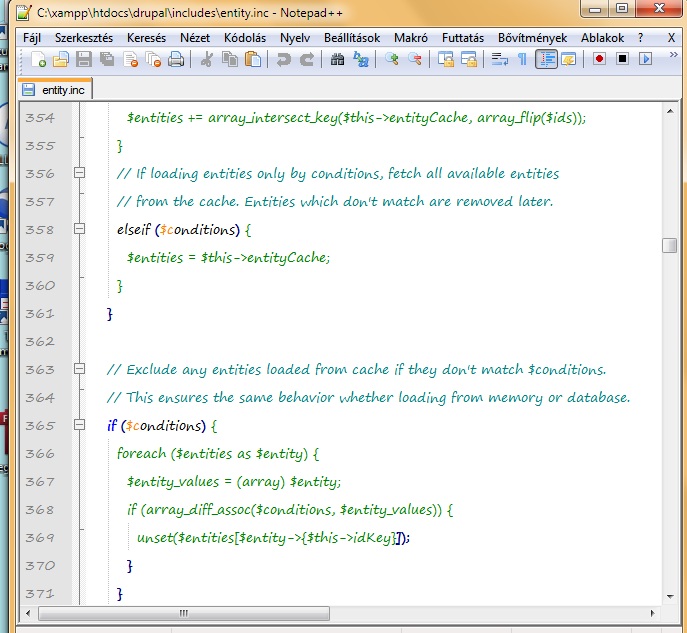Undo the last edit
The image size is (687, 633).
tap(283, 59)
